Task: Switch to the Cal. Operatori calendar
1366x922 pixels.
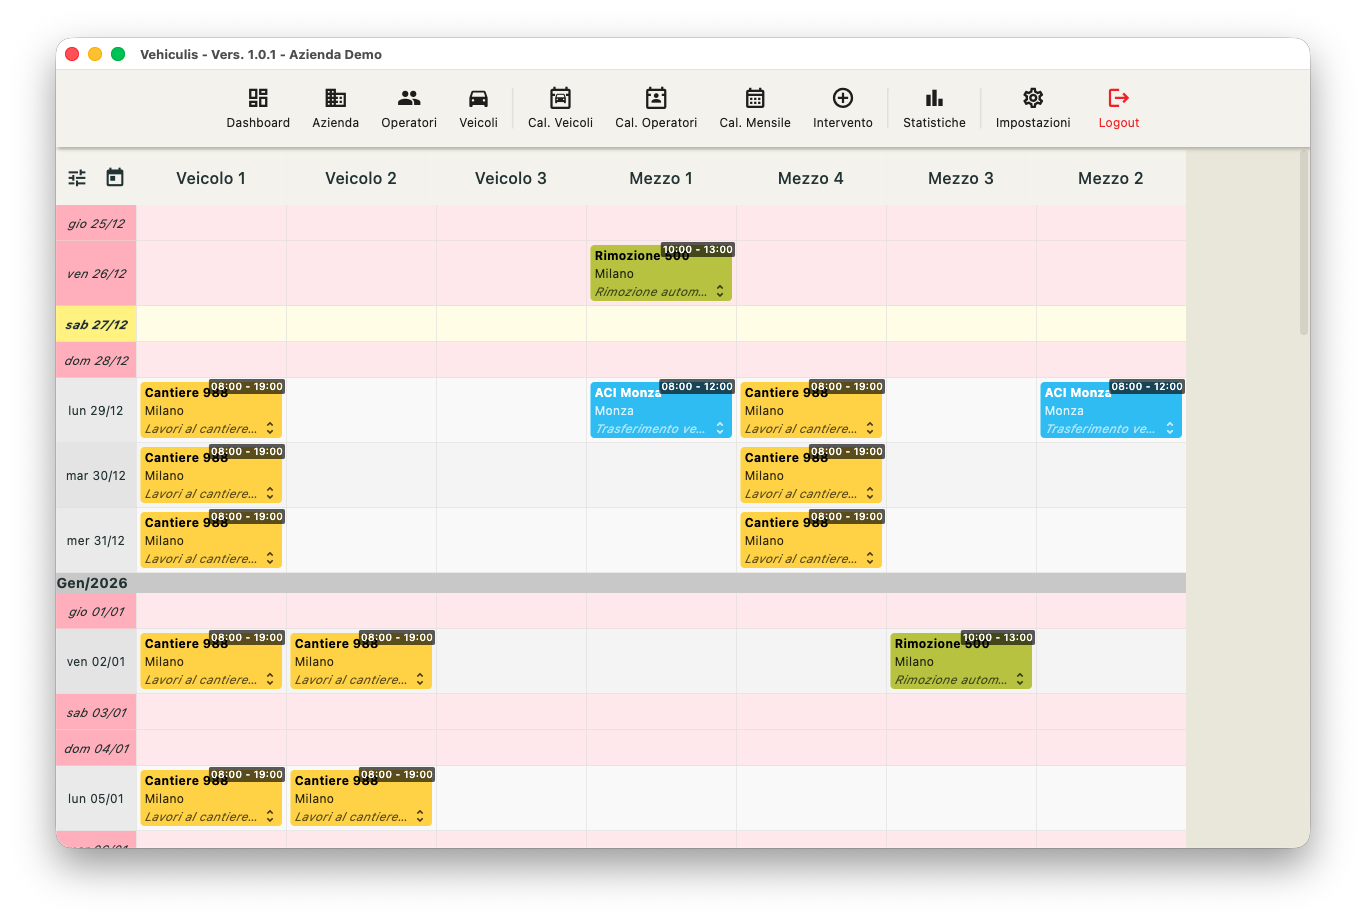Action: click(x=656, y=108)
